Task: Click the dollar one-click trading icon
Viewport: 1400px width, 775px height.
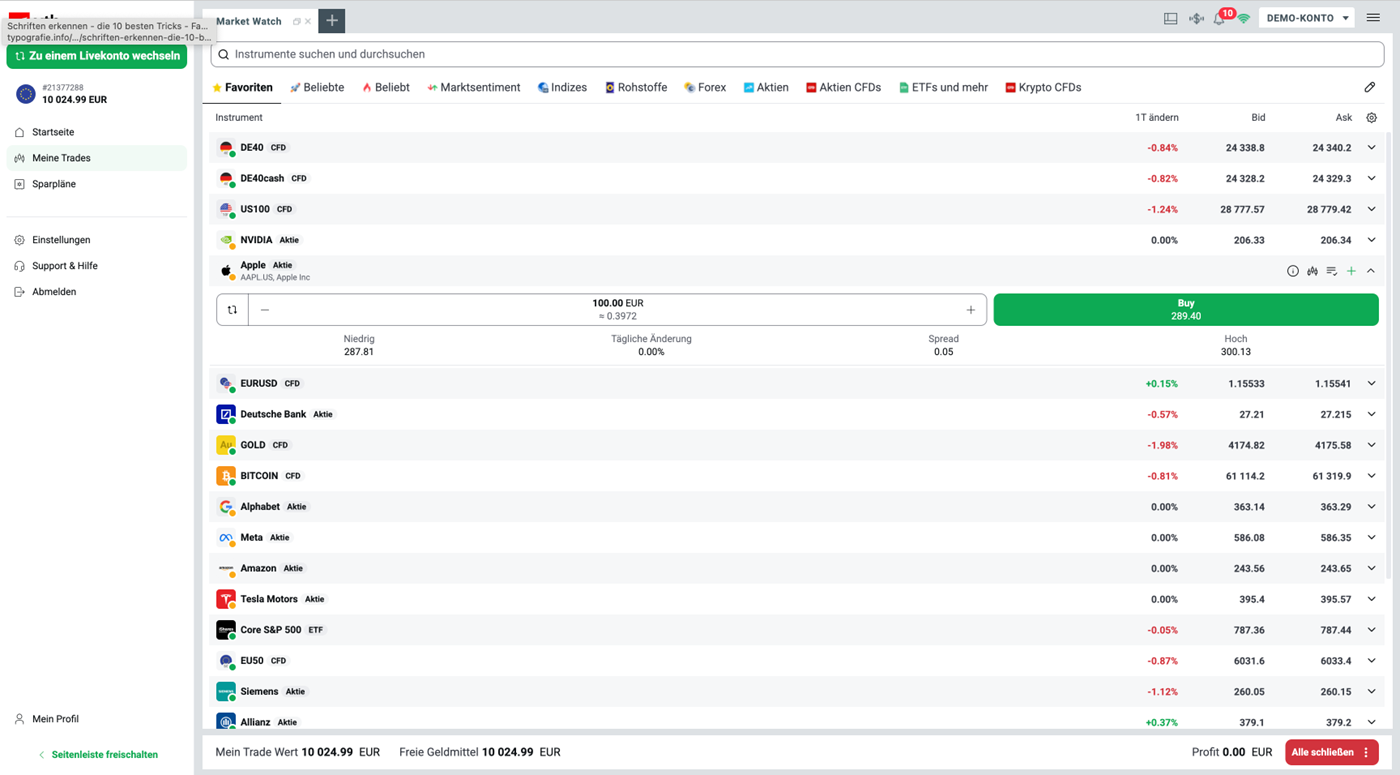Action: click(x=1196, y=18)
